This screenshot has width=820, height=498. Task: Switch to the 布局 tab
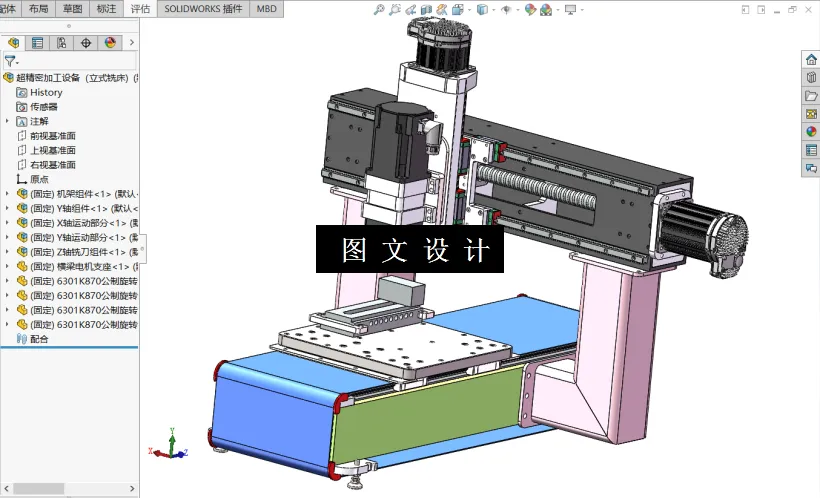[x=39, y=8]
